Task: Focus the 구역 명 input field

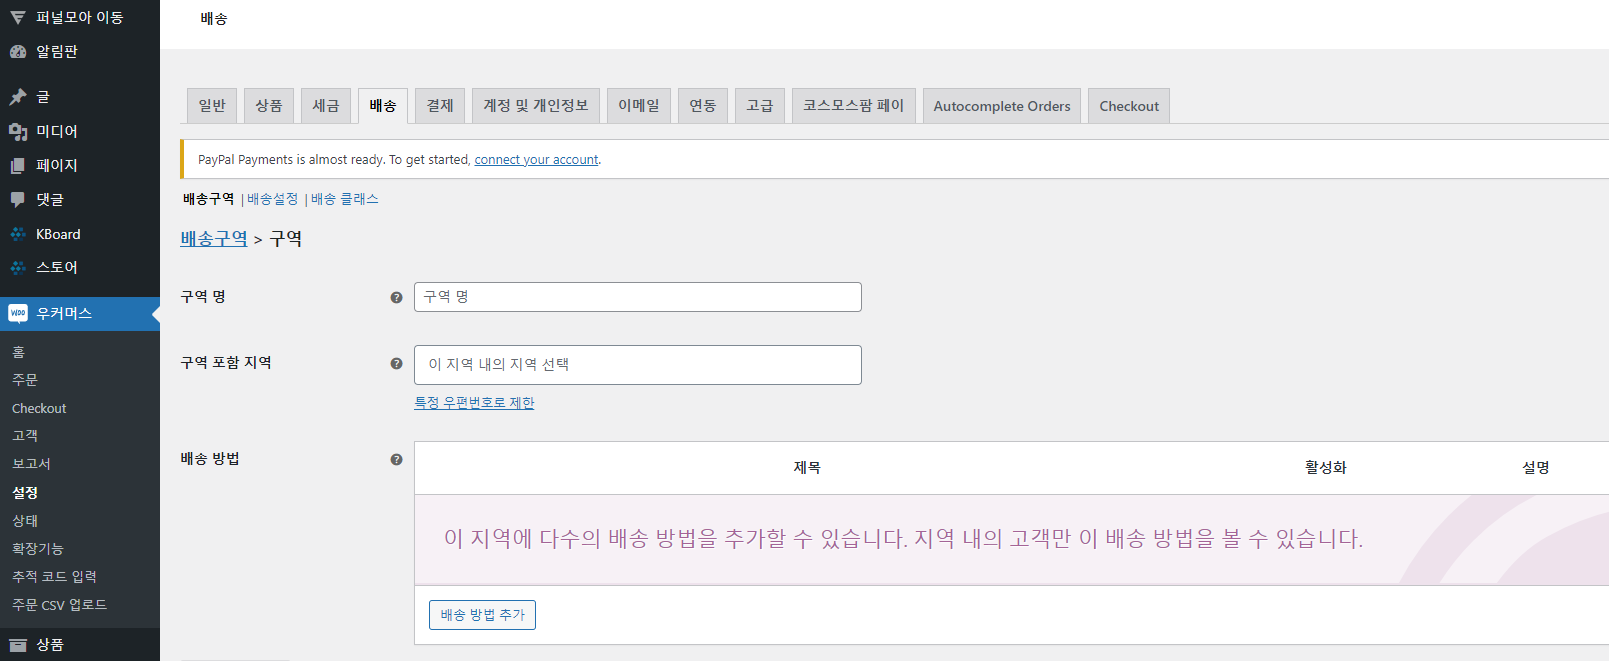Action: pyautogui.click(x=638, y=297)
